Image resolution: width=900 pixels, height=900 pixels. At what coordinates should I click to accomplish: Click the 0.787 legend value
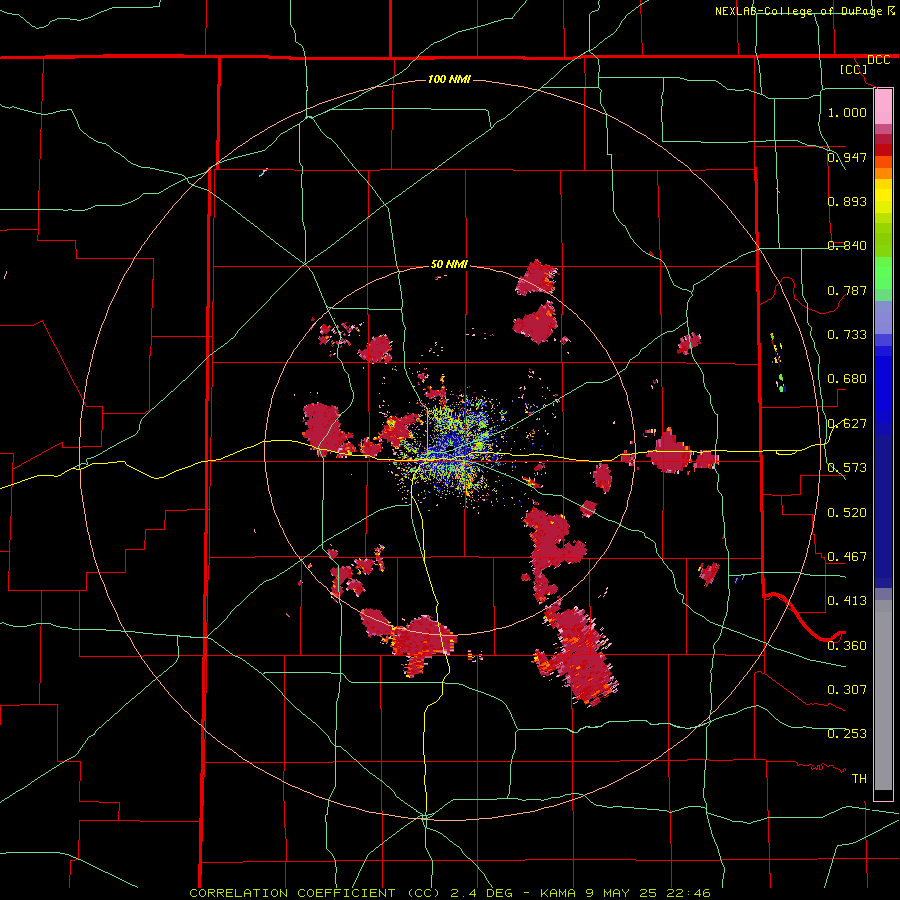point(847,290)
